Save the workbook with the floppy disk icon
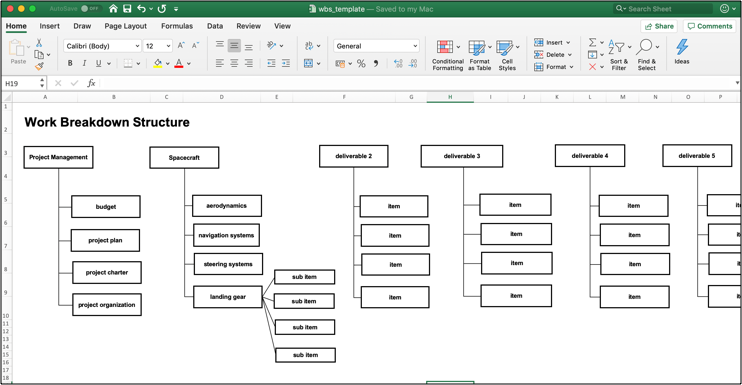Image resolution: width=742 pixels, height=385 pixels. (127, 9)
